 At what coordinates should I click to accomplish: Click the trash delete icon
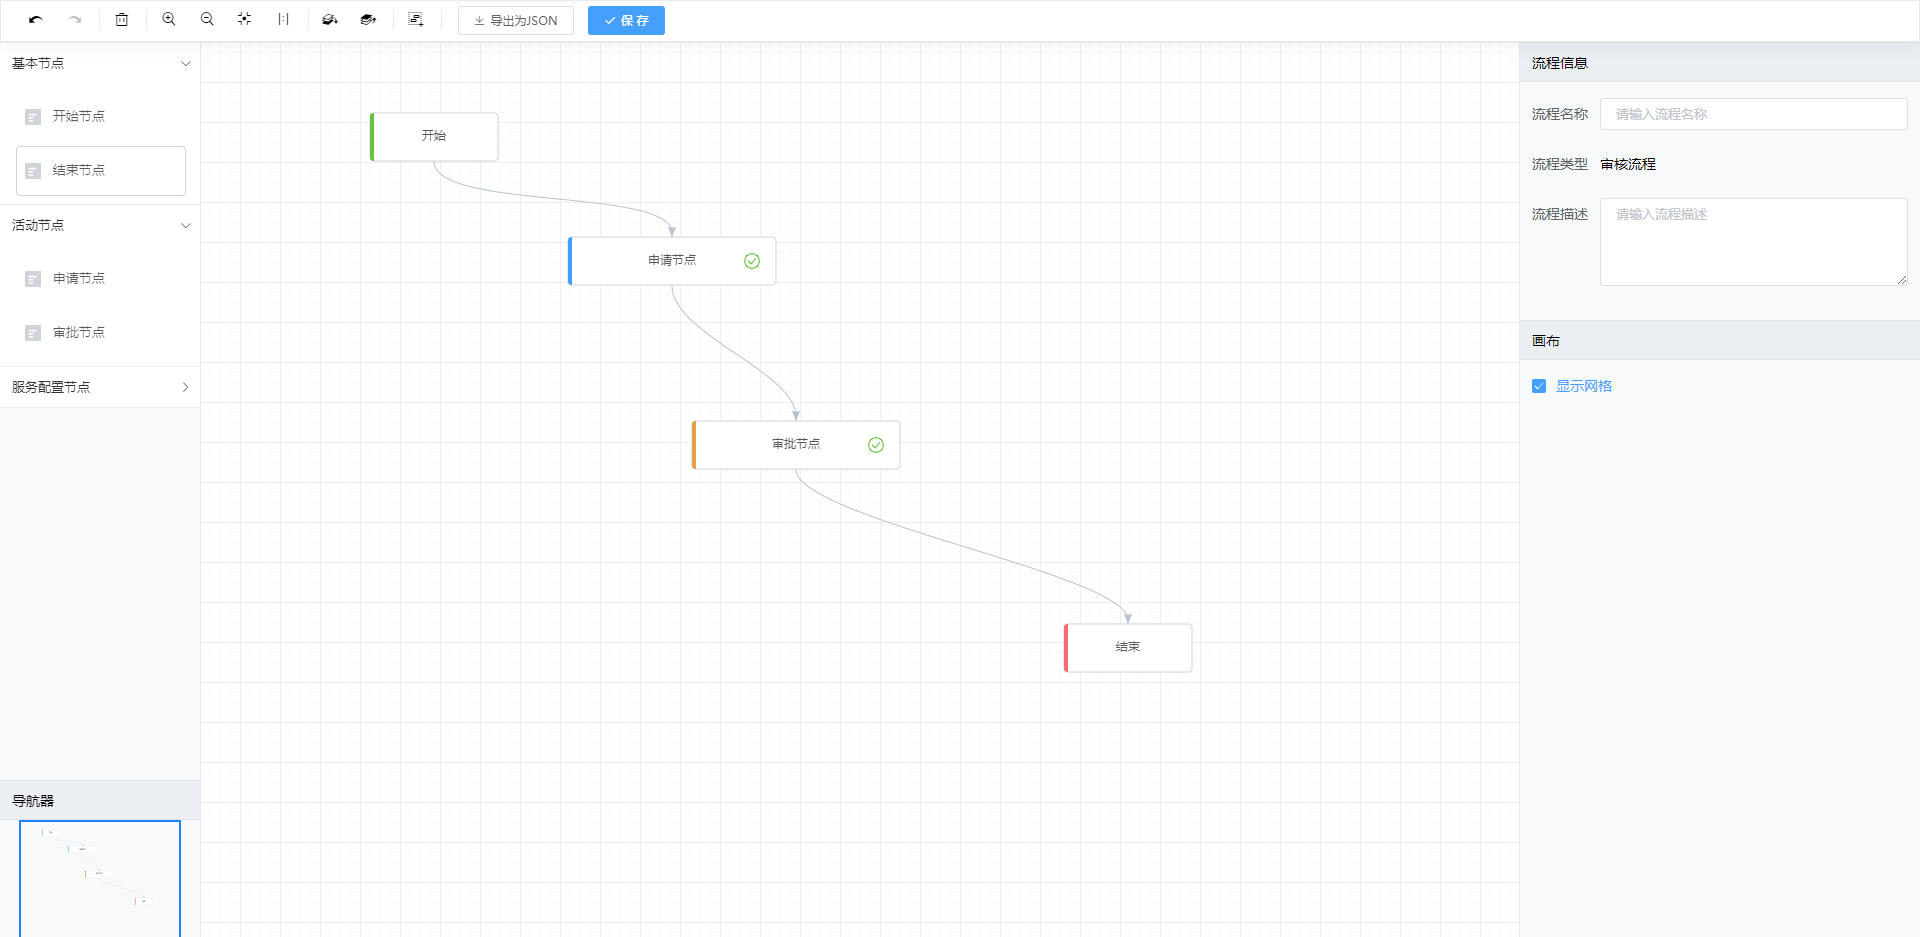[x=122, y=20]
